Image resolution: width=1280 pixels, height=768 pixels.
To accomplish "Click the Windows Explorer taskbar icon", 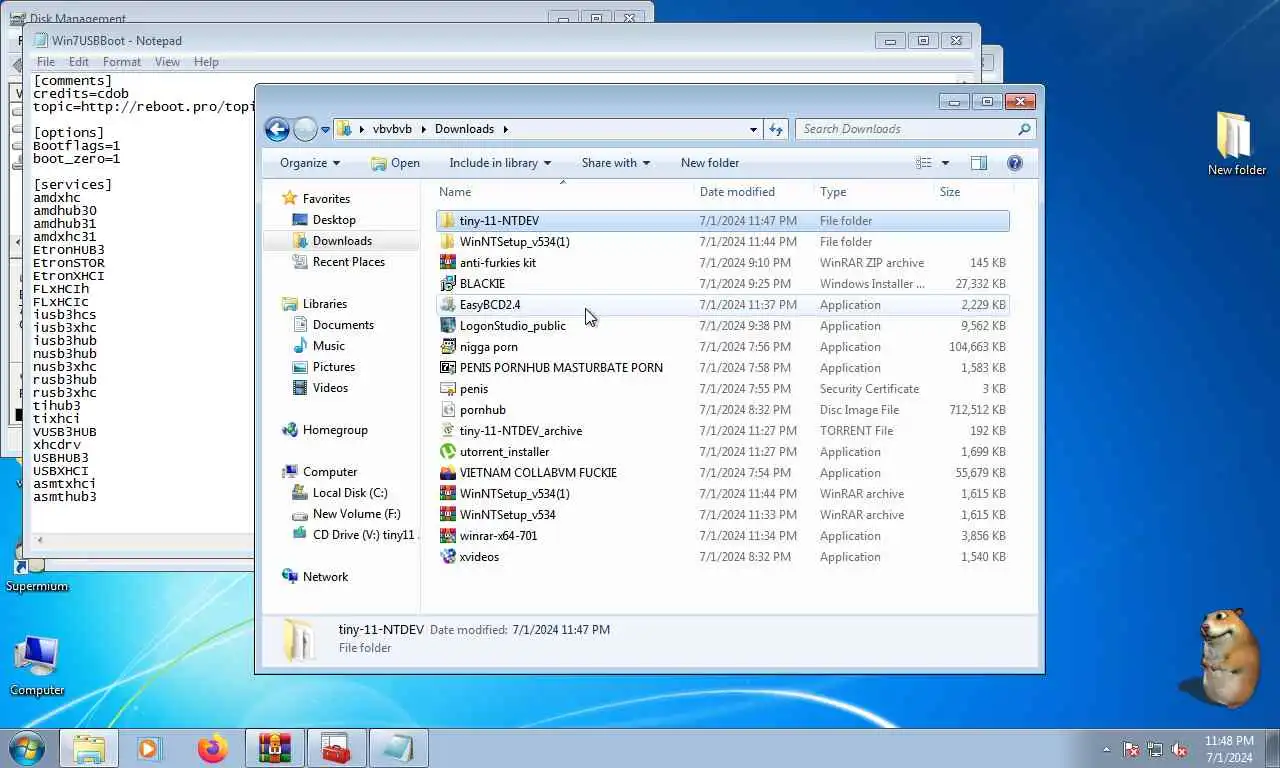I will (x=89, y=748).
